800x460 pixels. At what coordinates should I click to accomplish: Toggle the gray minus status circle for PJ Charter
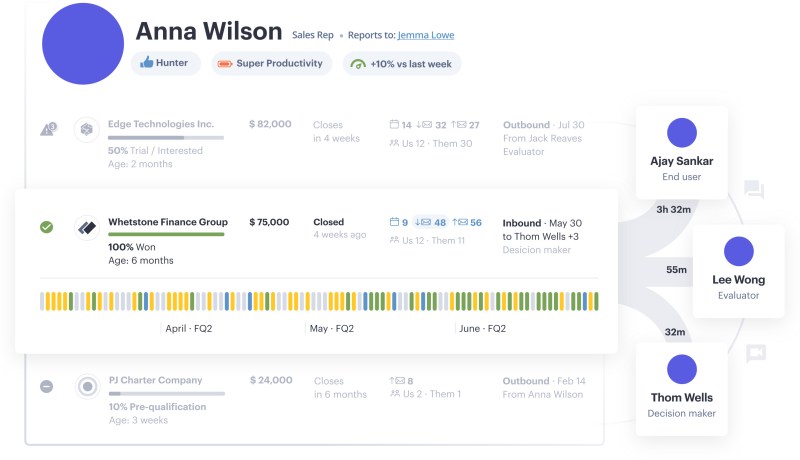[x=46, y=386]
